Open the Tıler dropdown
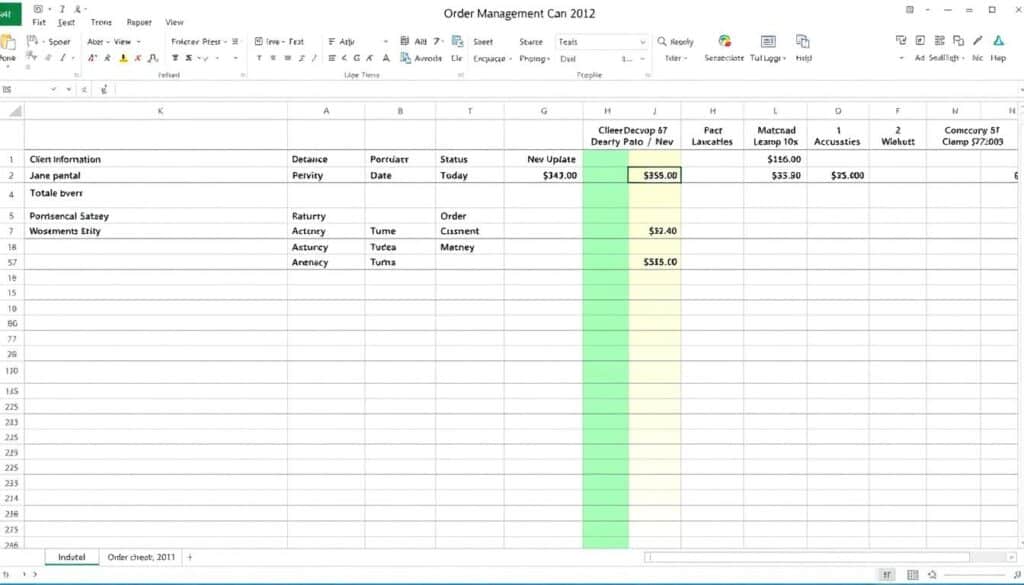 (675, 58)
